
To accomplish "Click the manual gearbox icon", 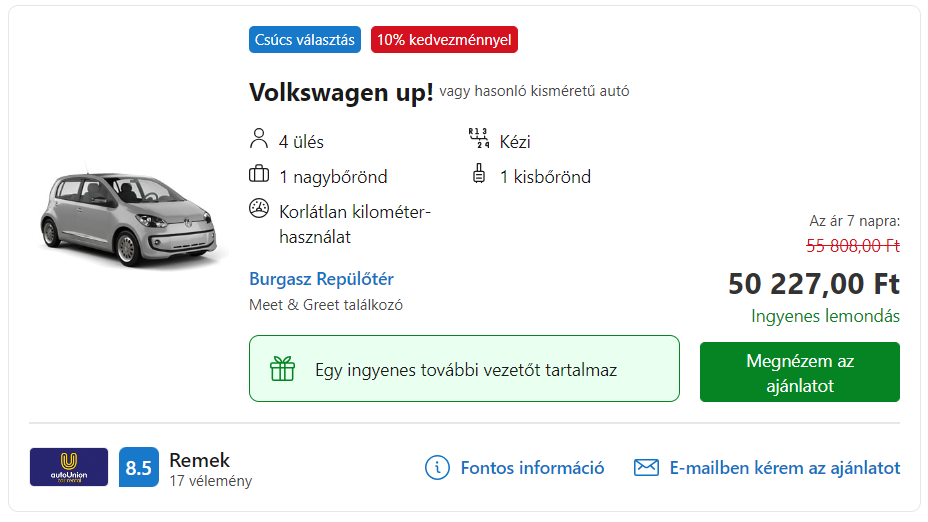I will (x=479, y=138).
